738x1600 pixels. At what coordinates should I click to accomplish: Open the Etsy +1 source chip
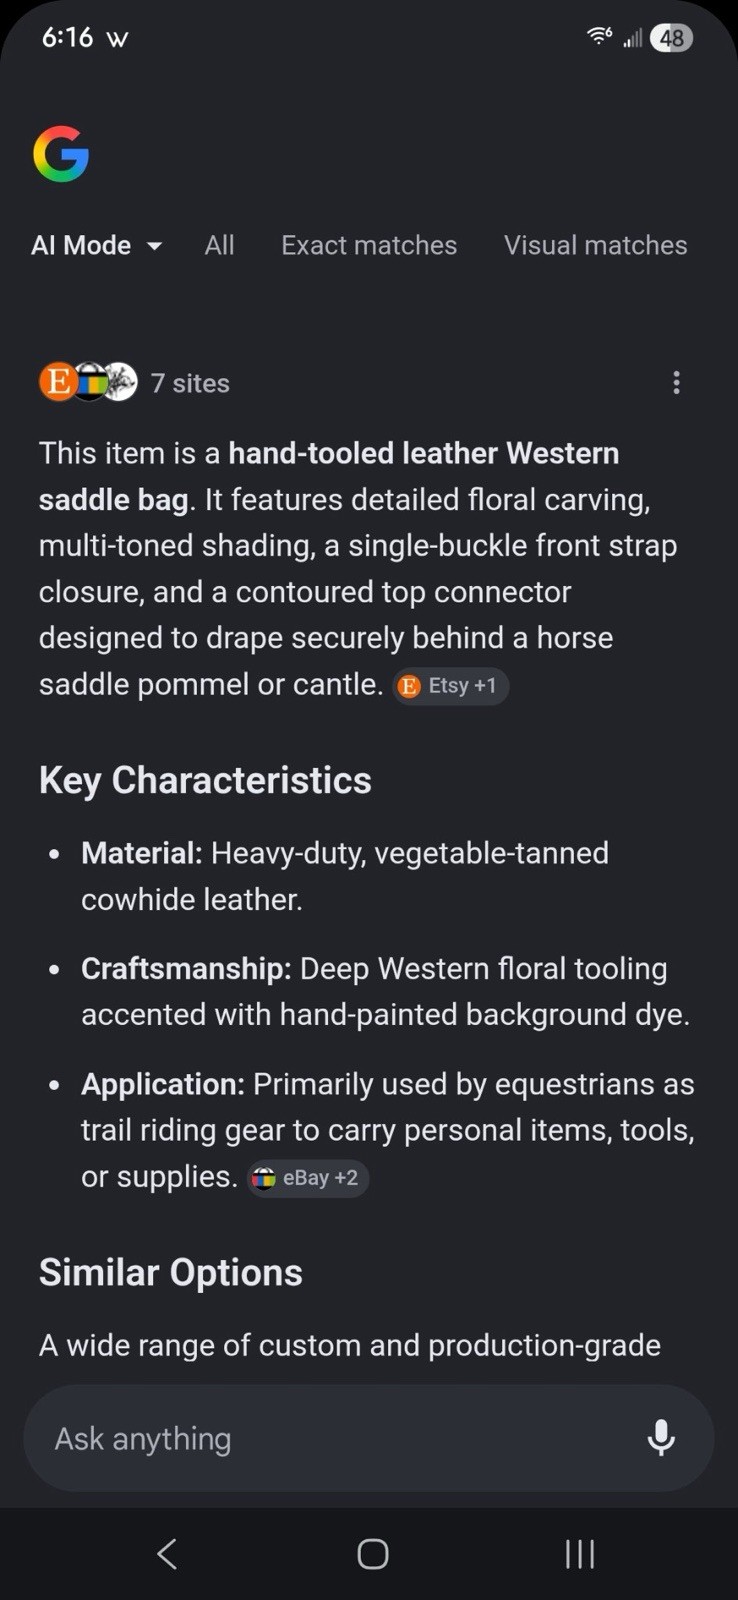click(451, 686)
